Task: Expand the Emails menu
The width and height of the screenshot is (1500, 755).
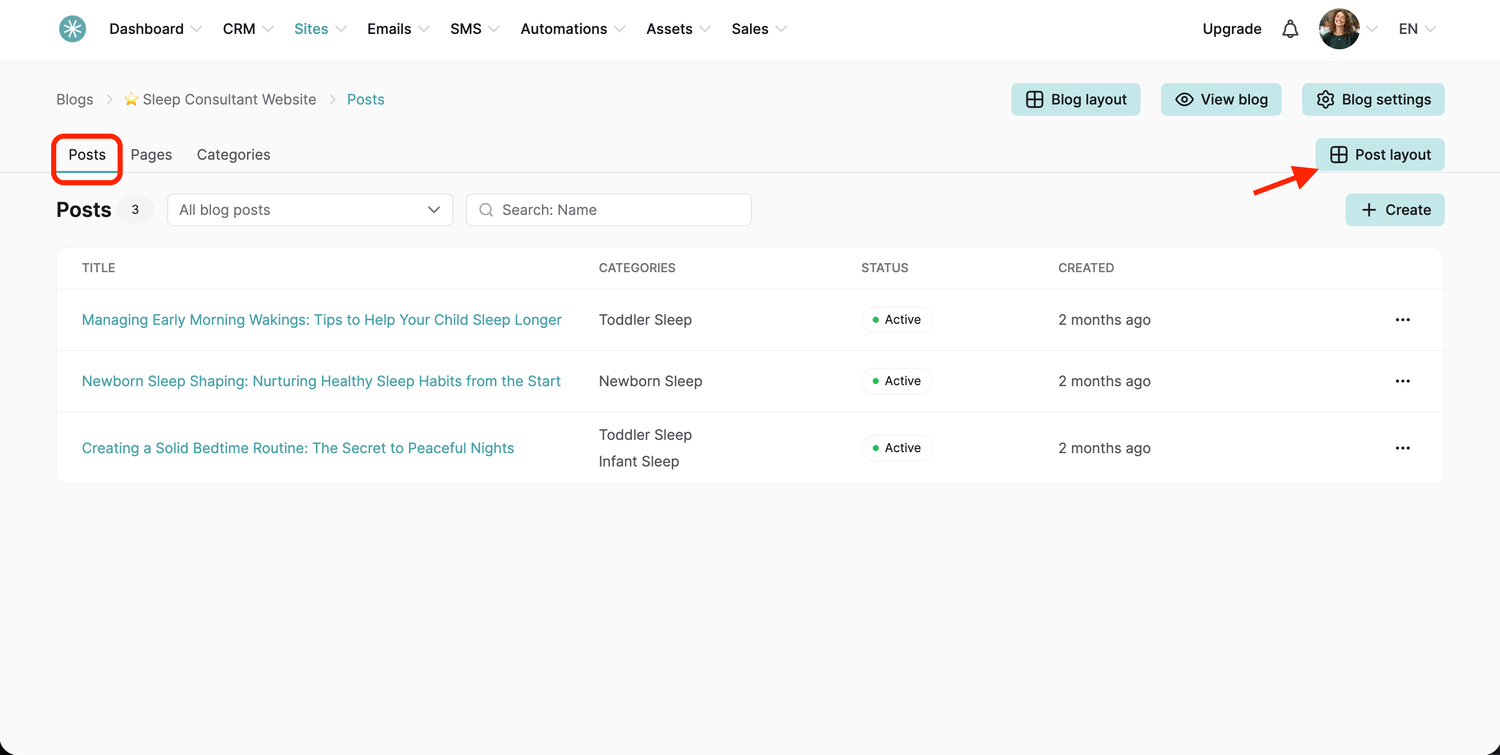Action: (398, 29)
